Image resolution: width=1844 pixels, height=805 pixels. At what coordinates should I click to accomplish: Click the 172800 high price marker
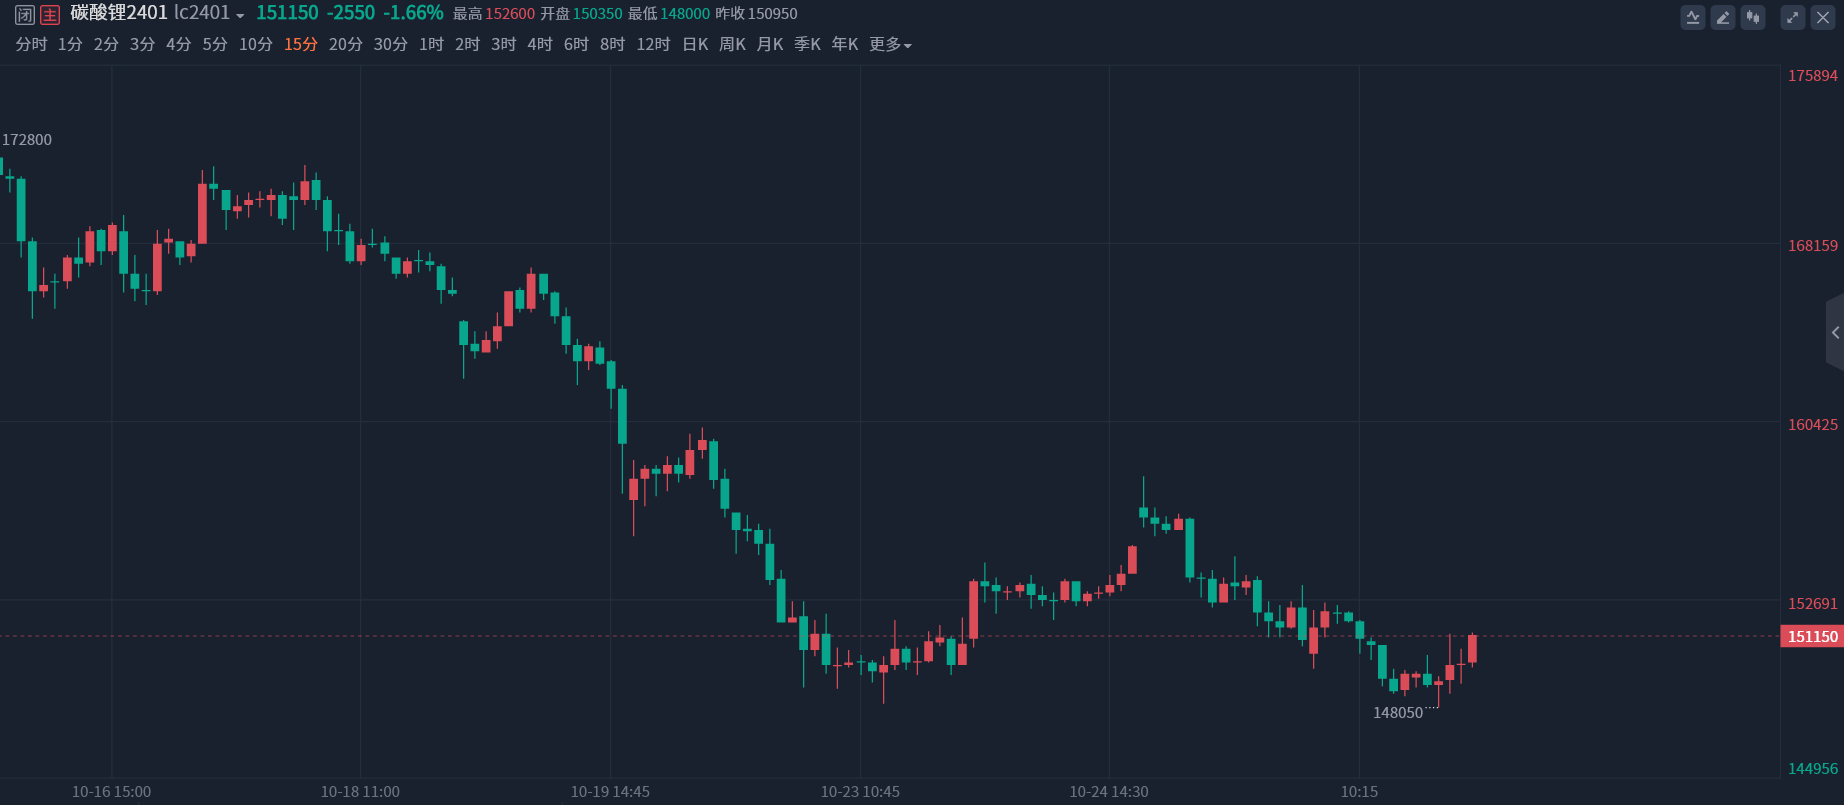pyautogui.click(x=27, y=140)
